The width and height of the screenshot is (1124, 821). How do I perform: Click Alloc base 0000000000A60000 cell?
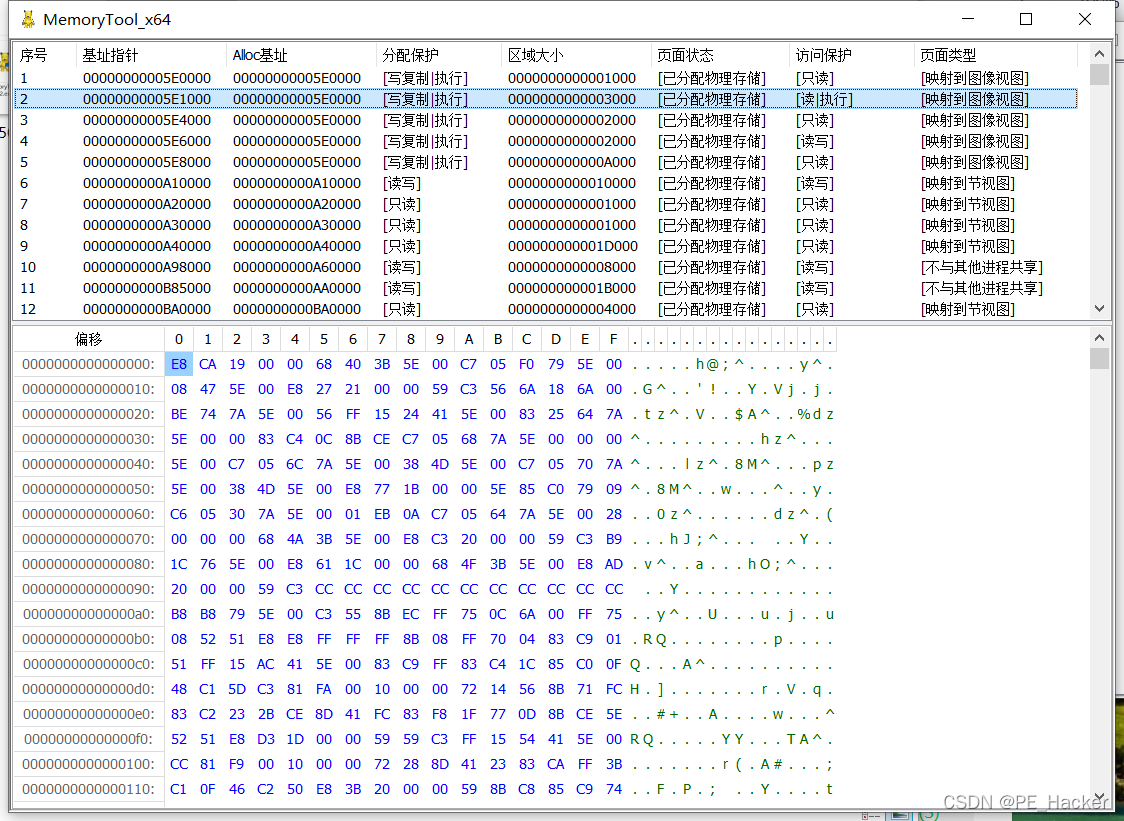pos(297,267)
